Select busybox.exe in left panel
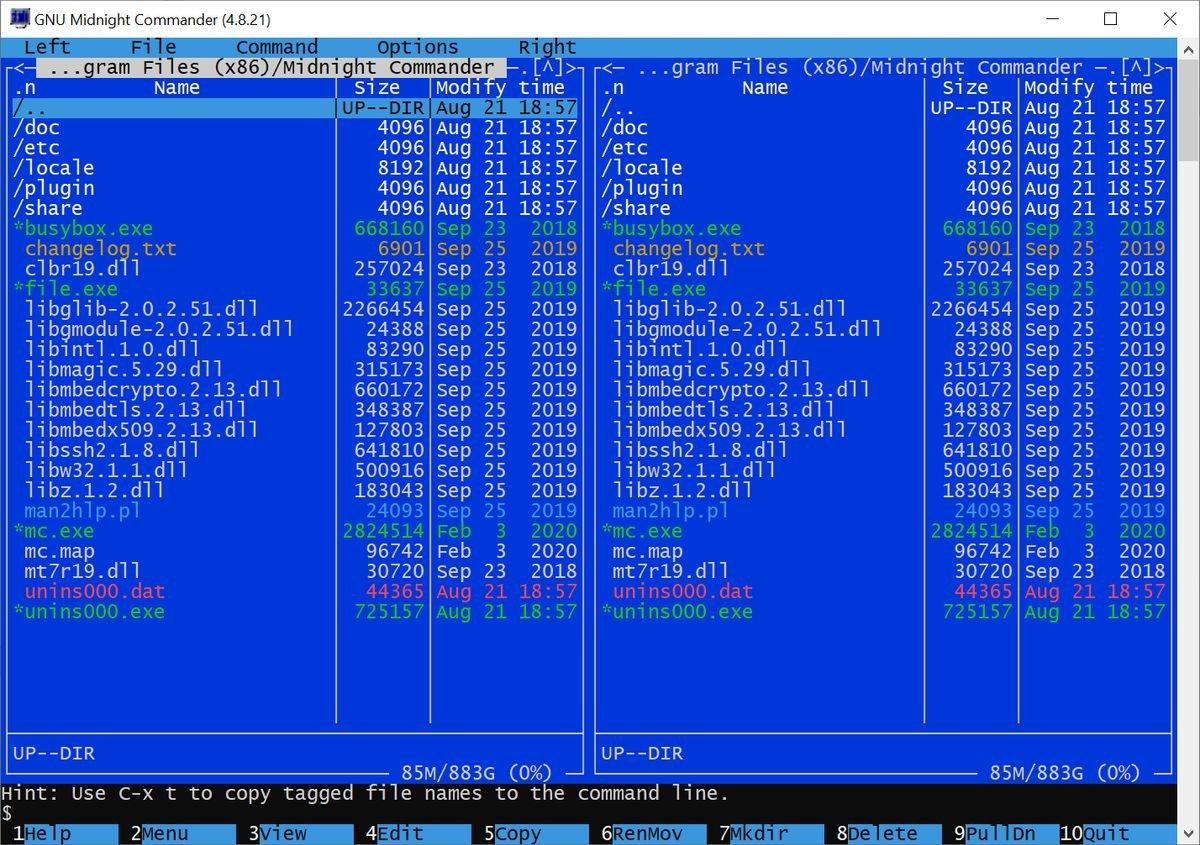 tap(295, 228)
